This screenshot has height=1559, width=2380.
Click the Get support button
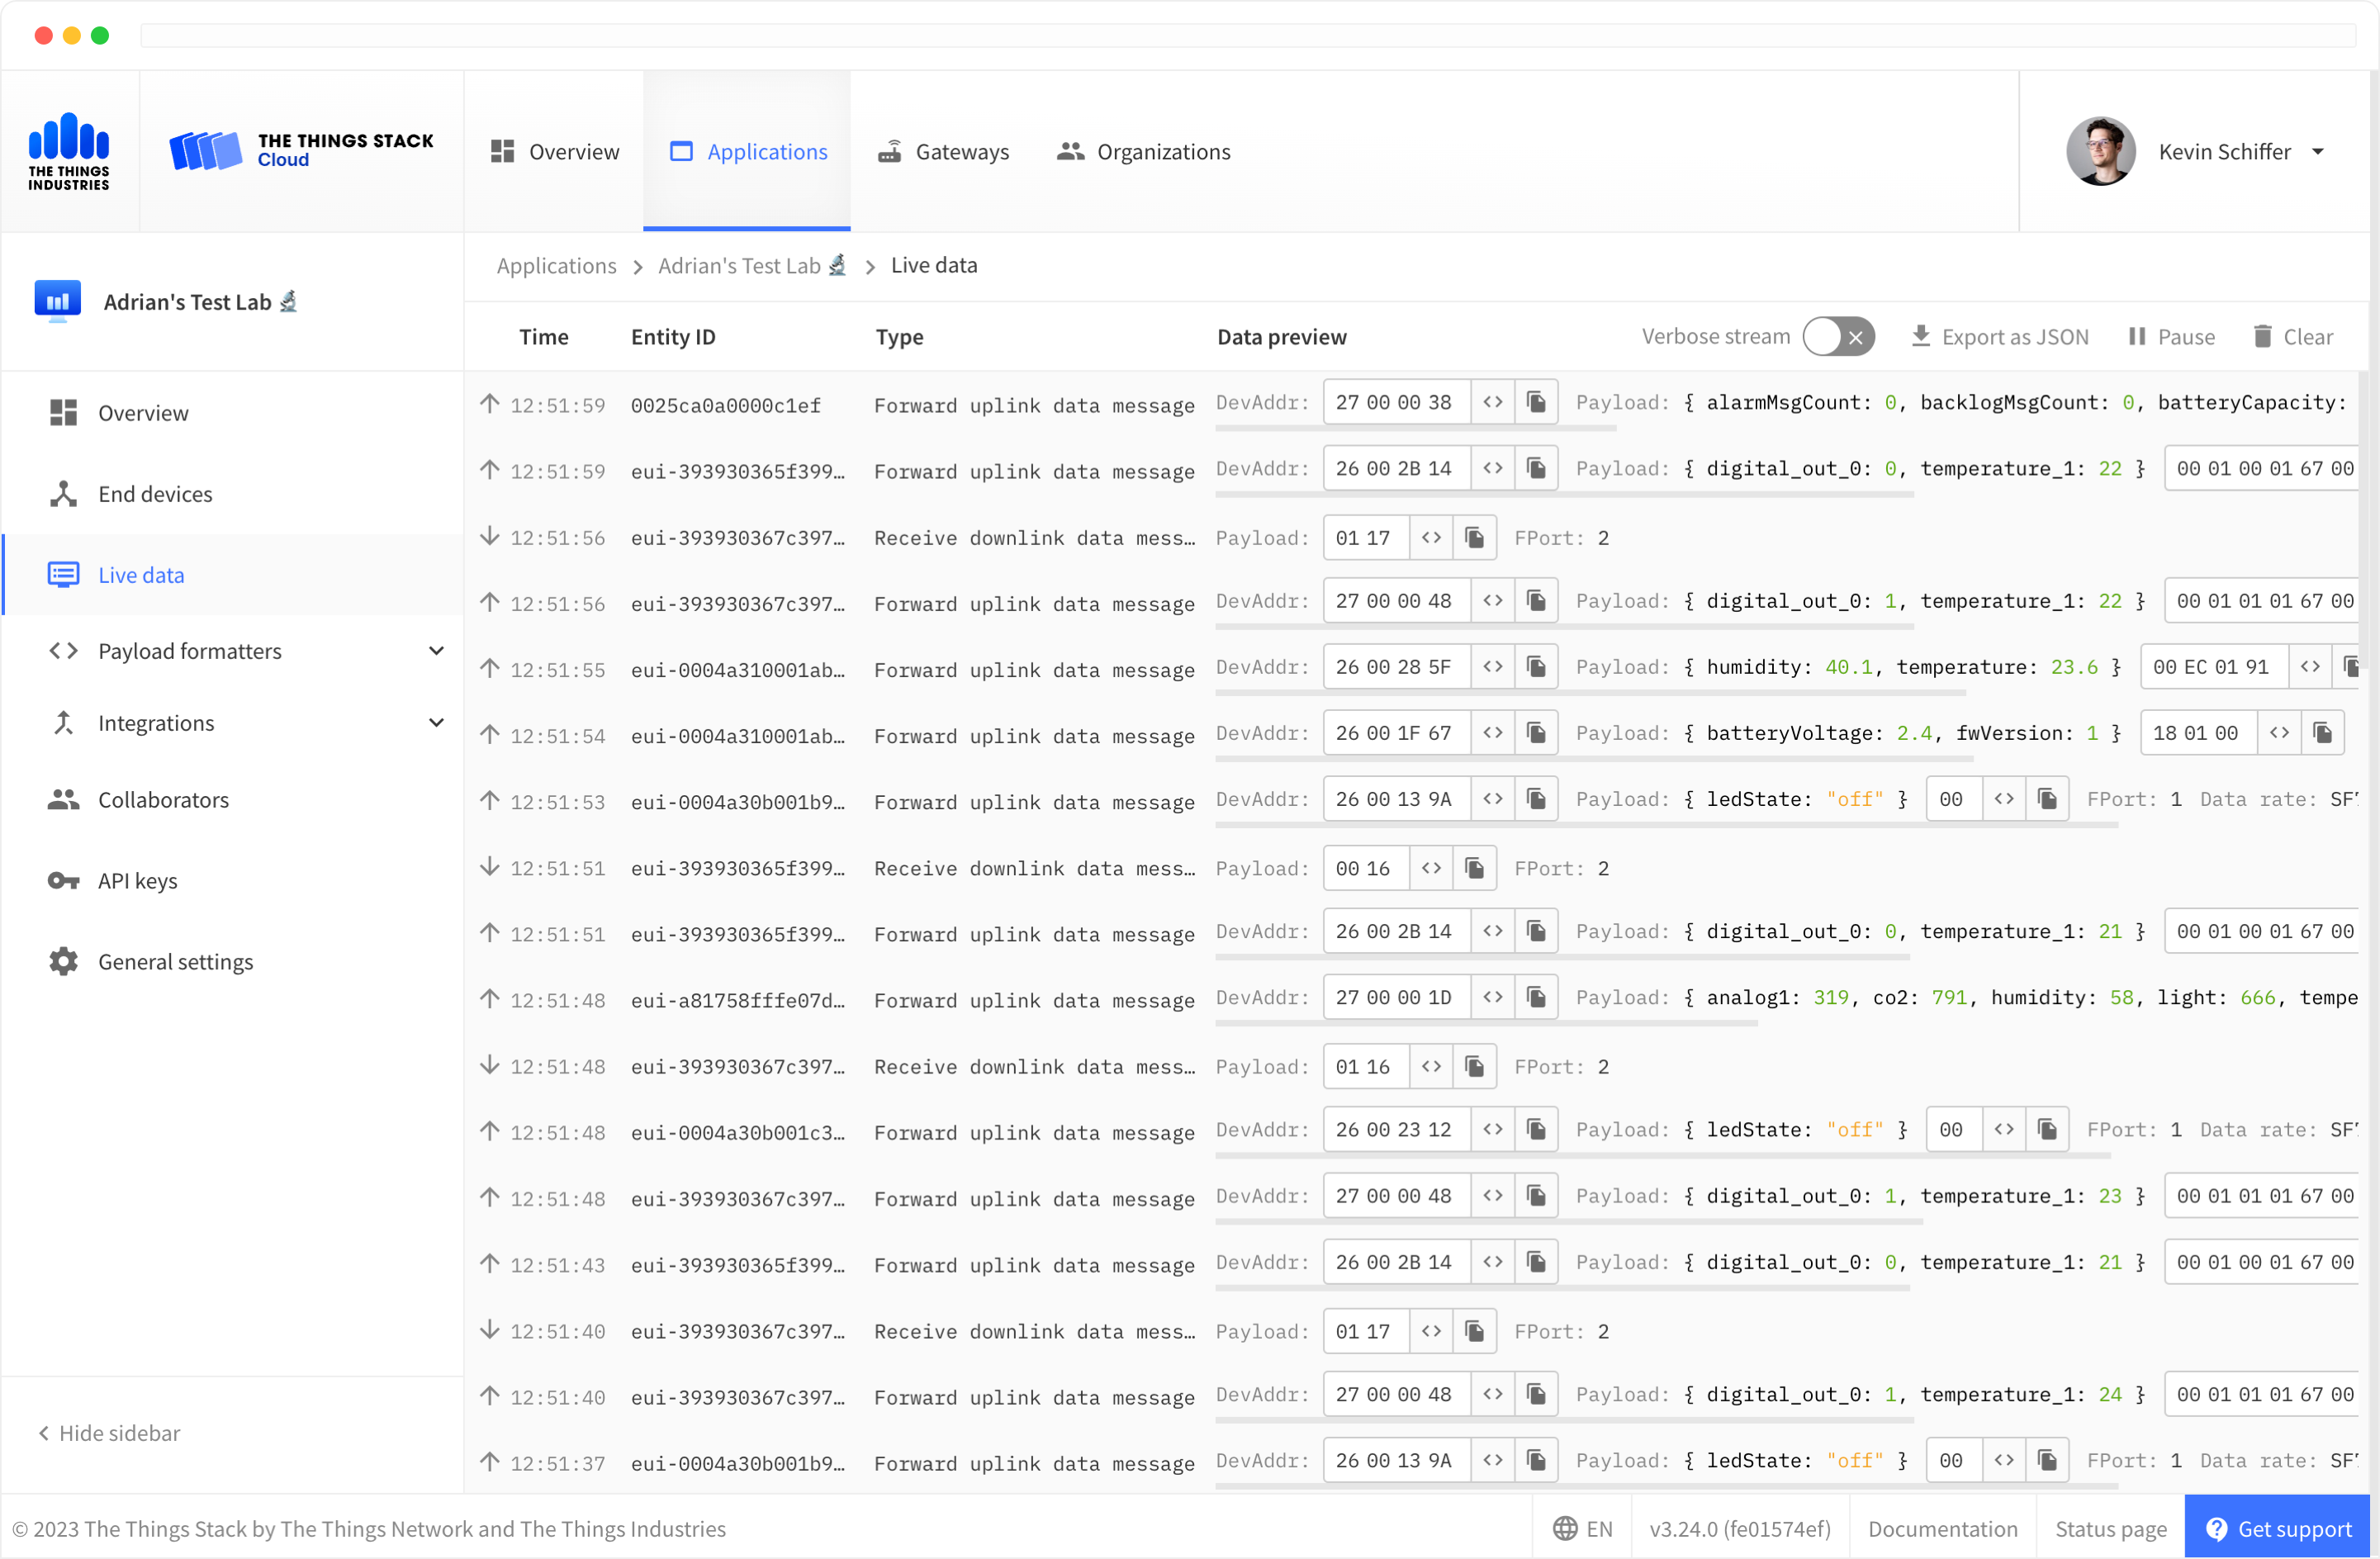coord(2278,1529)
